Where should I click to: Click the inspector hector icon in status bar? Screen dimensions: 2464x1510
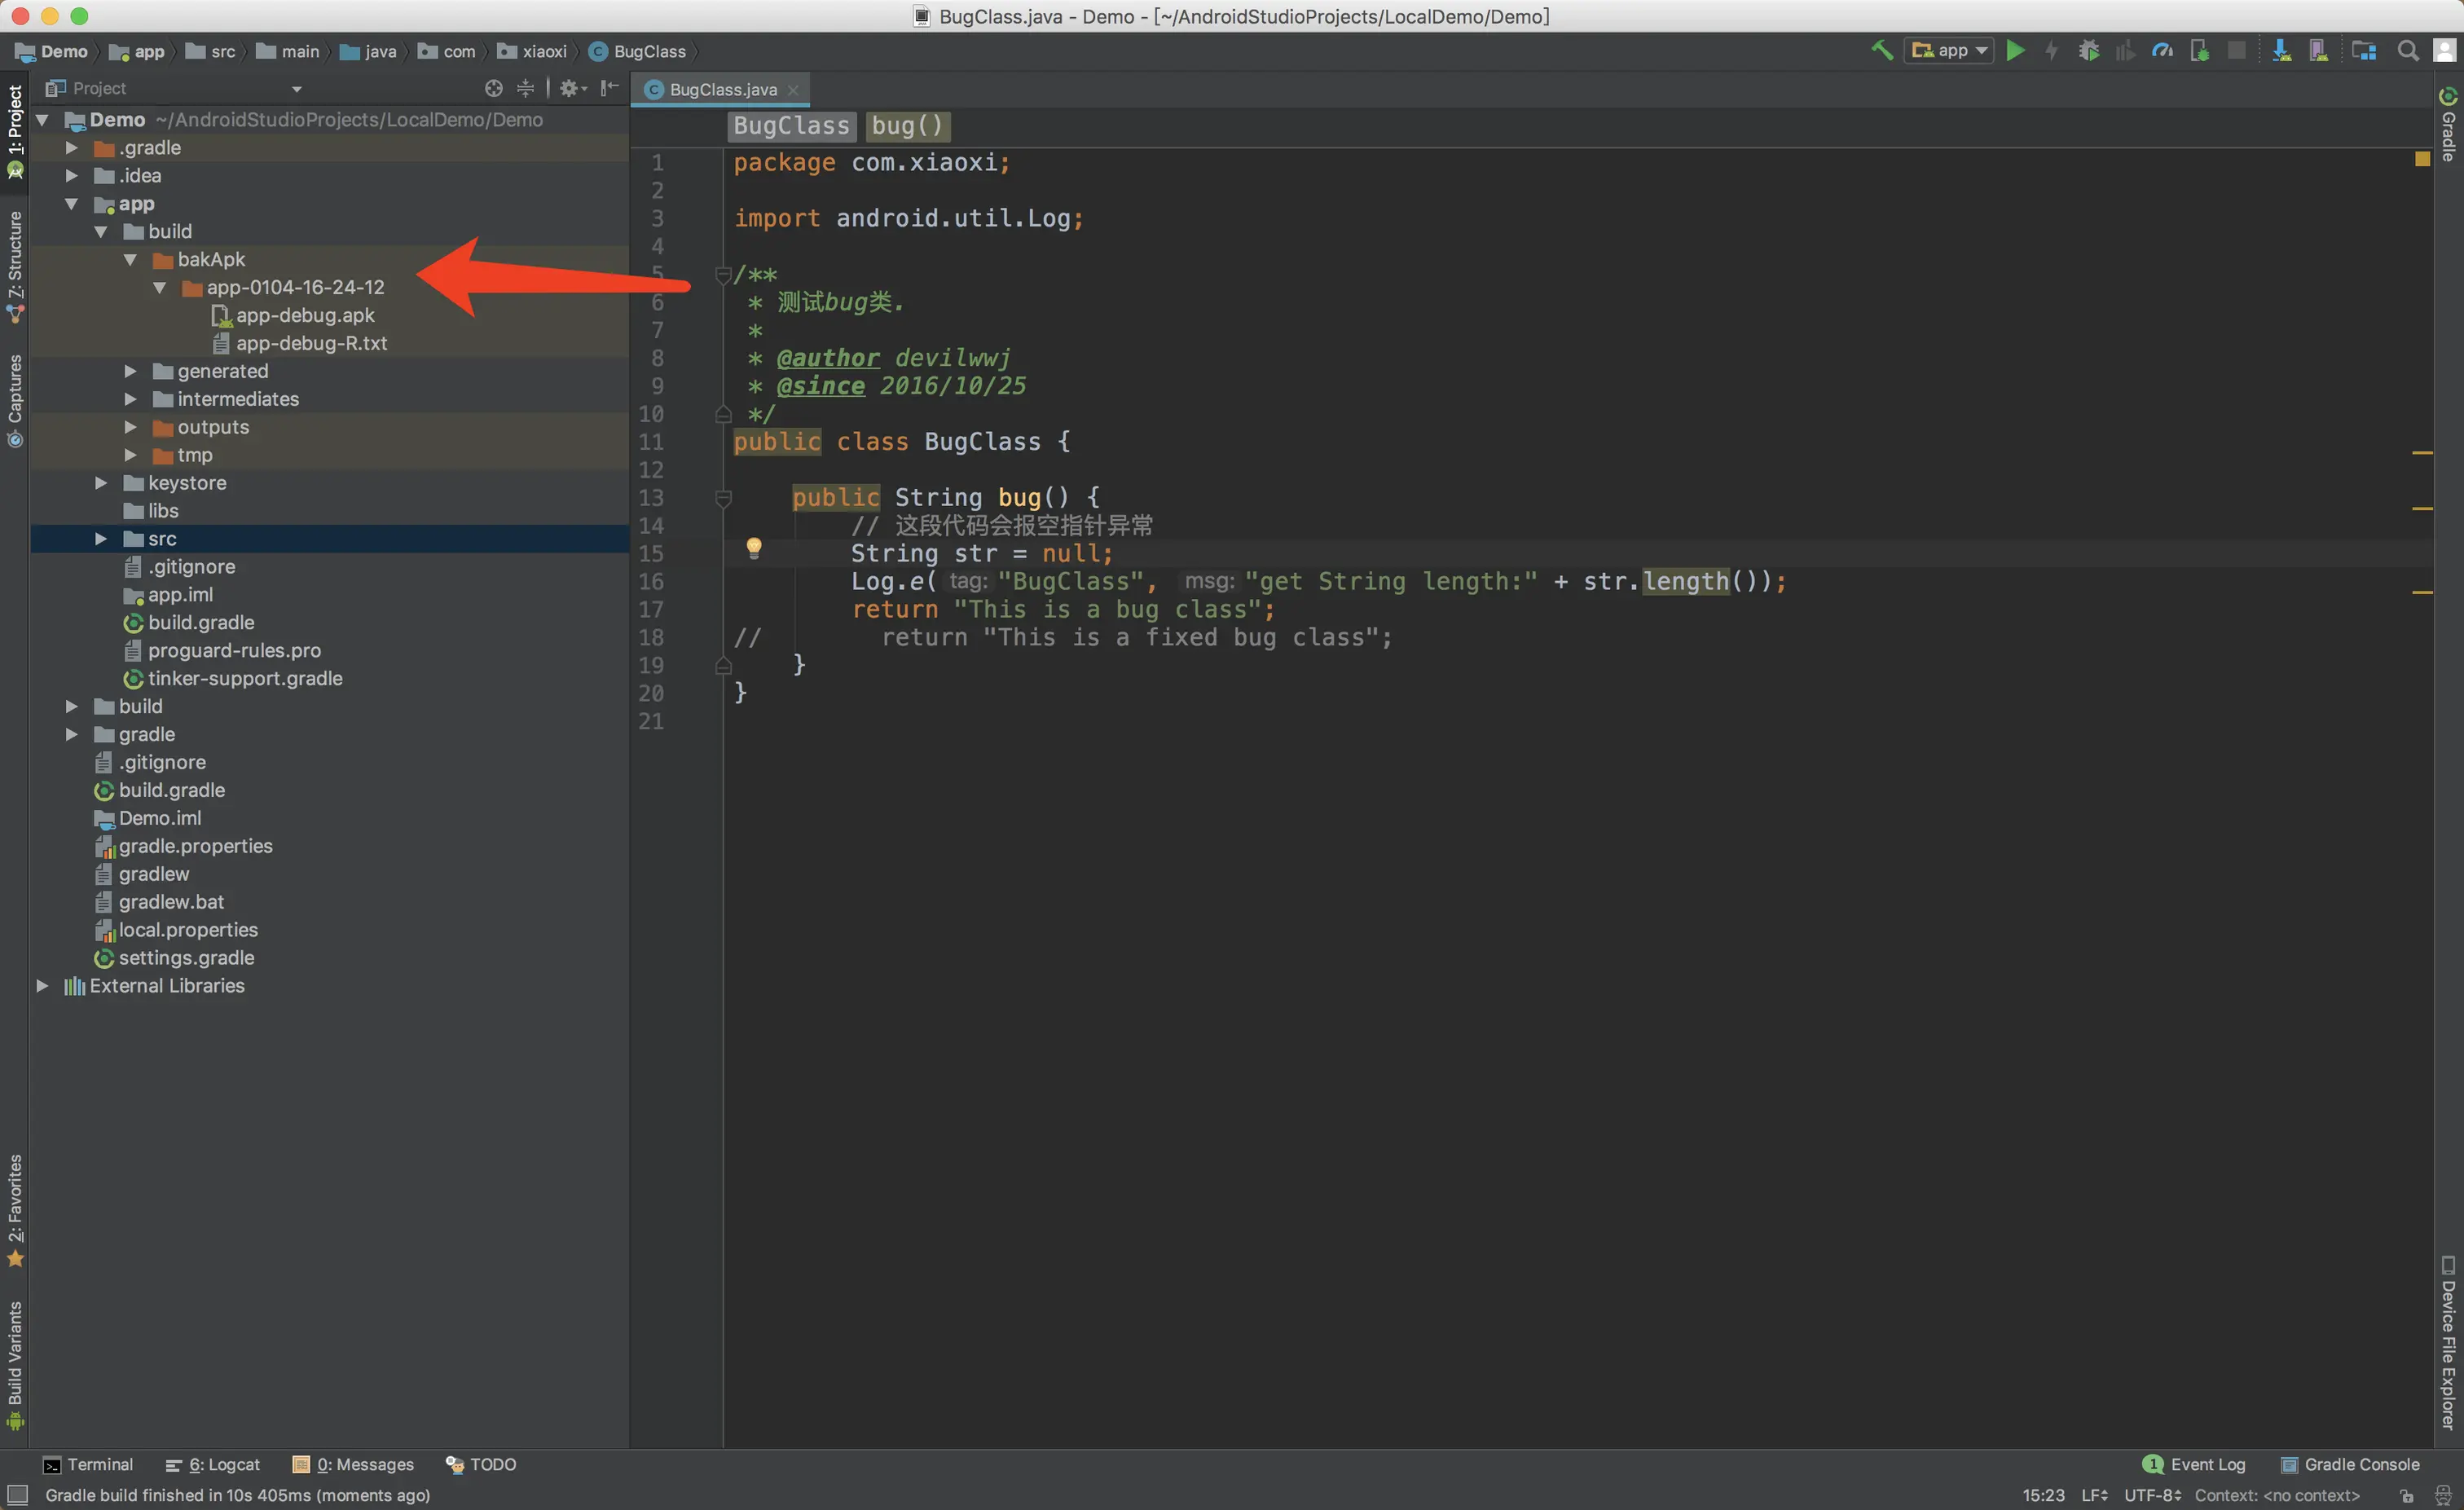[x=2443, y=1495]
